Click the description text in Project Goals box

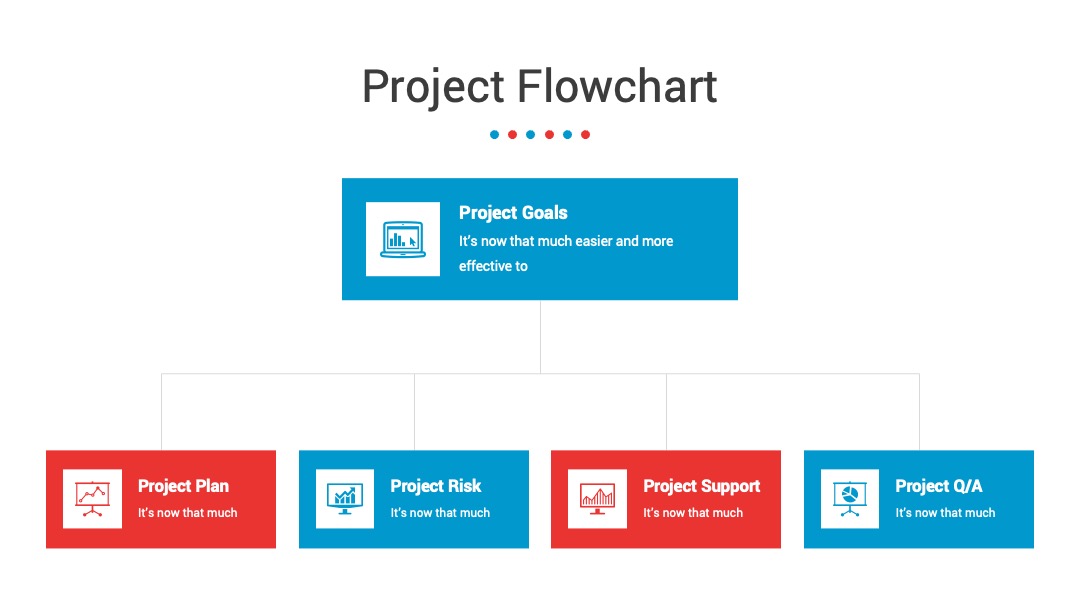click(x=566, y=253)
